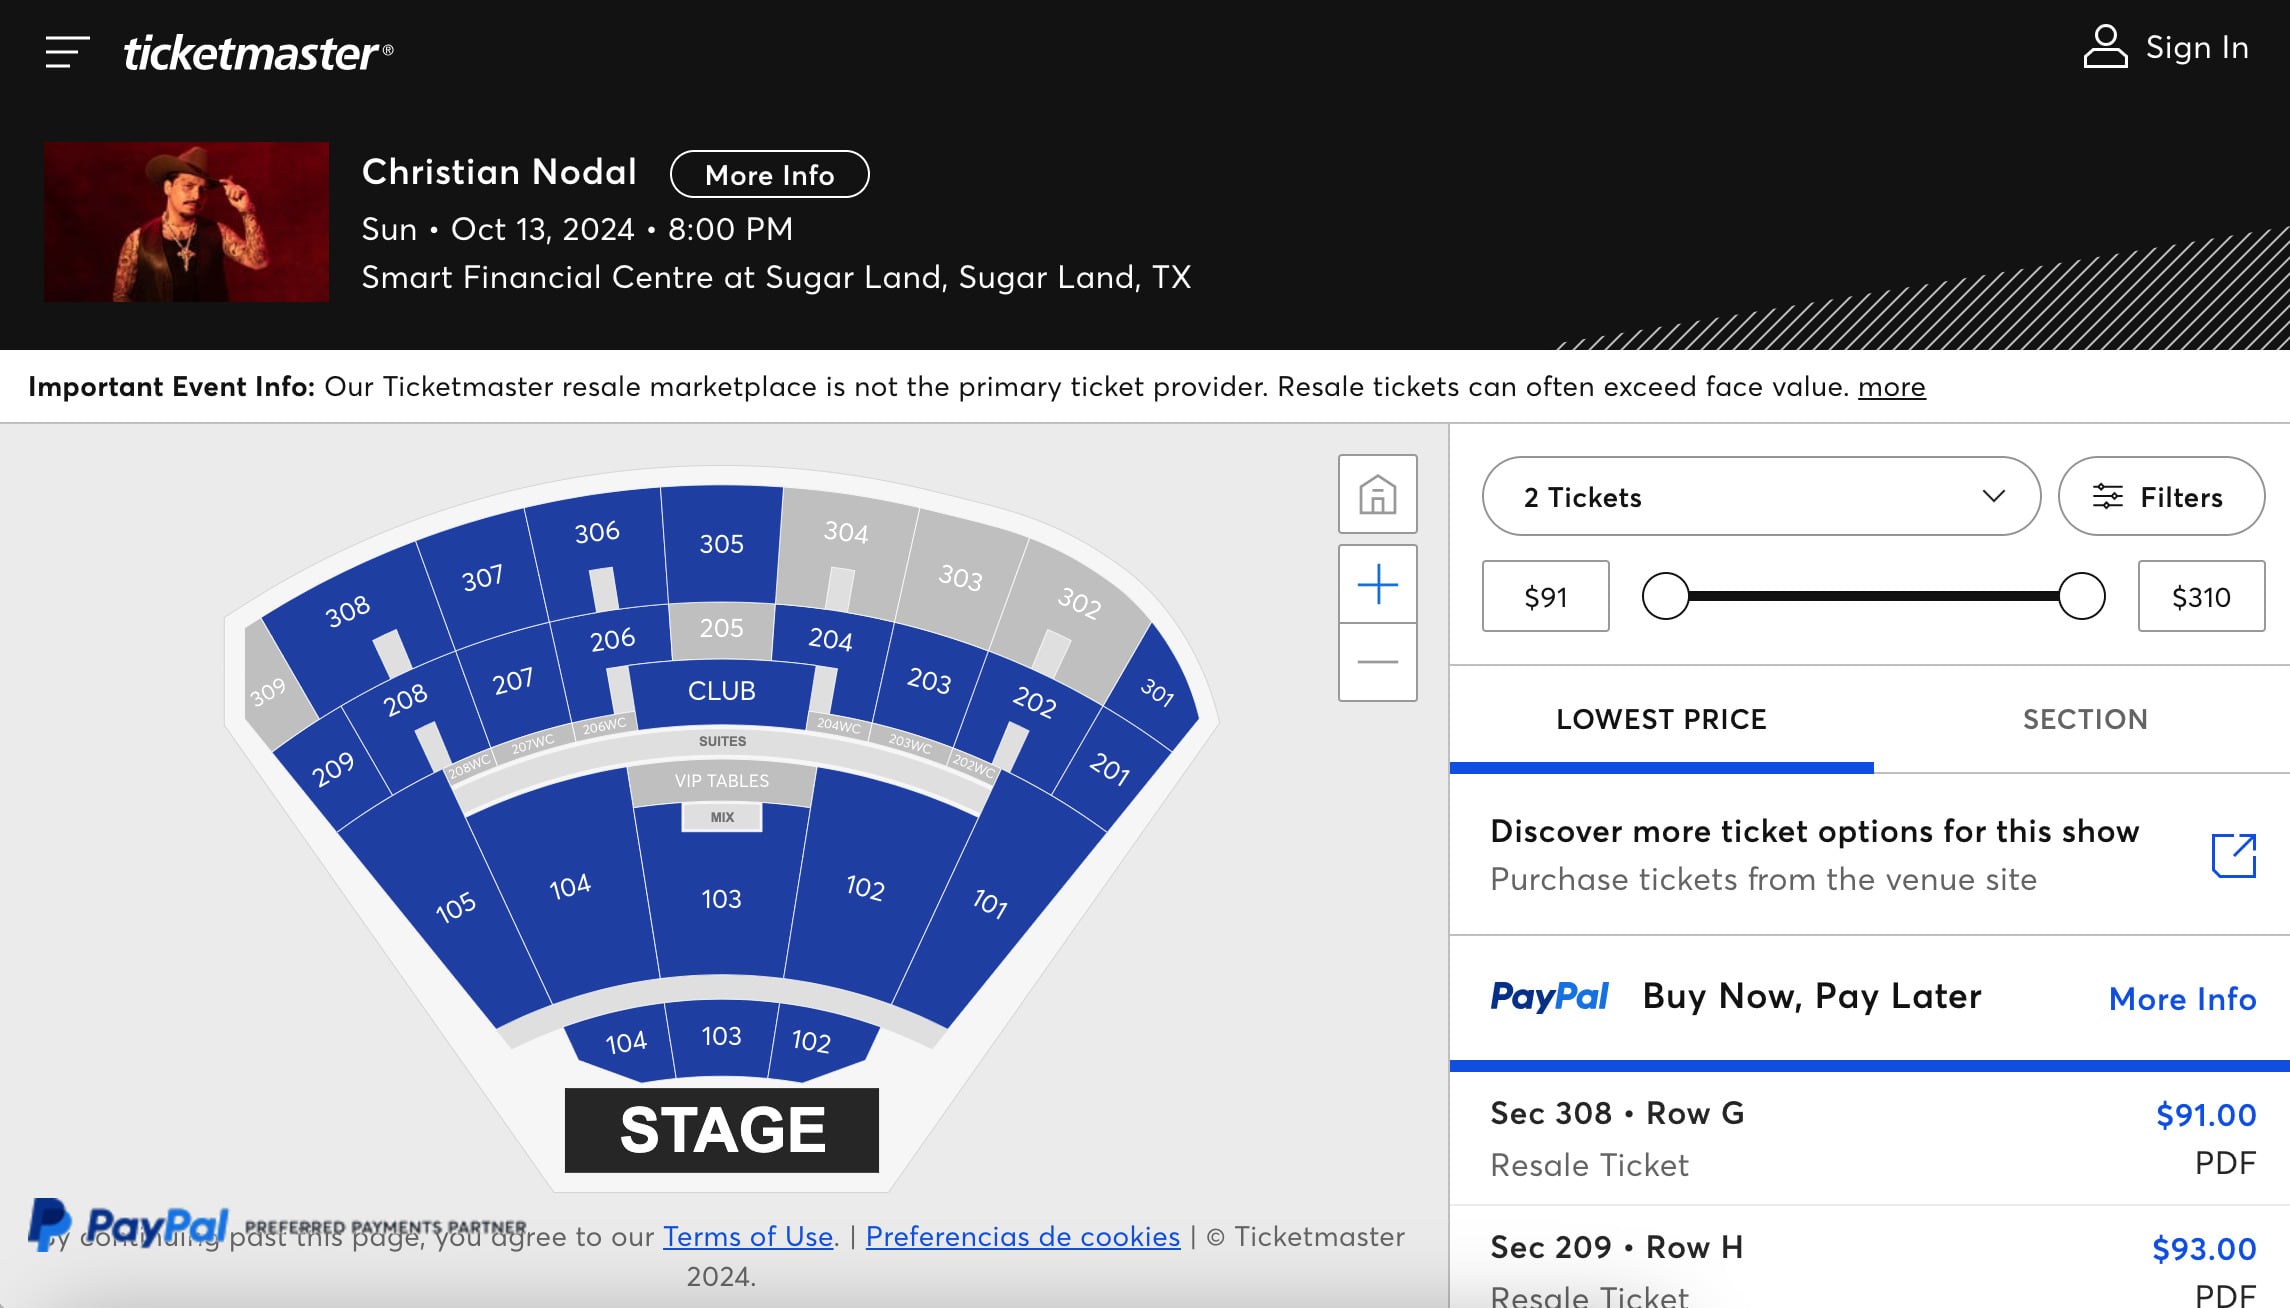2290x1308 pixels.
Task: Reset seat map with home icon
Action: [x=1377, y=494]
